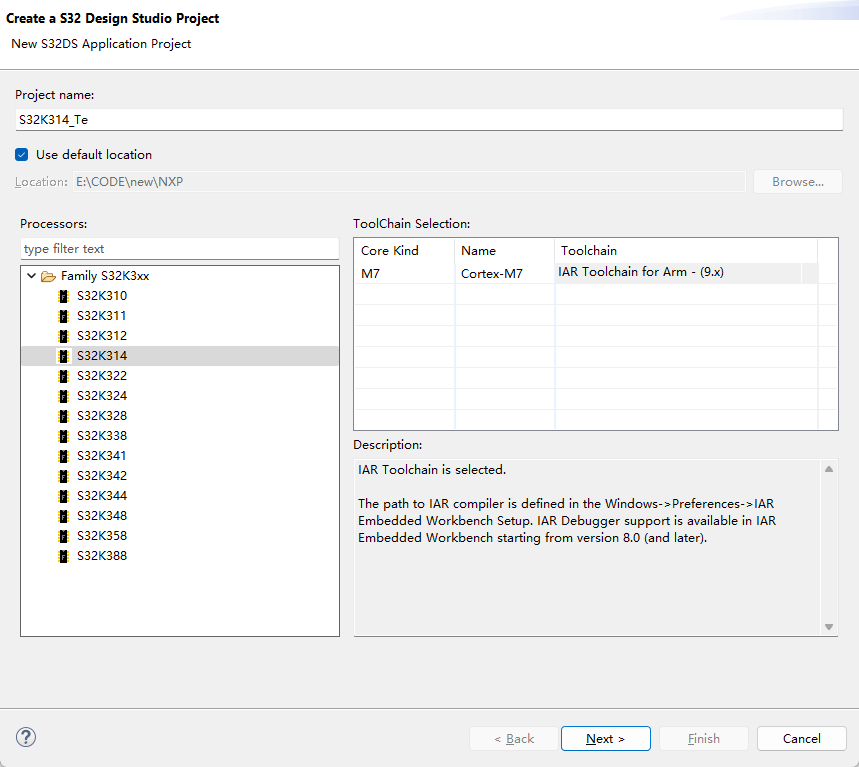Viewport: 859px width, 767px height.
Task: Click the S32K344 processor chip icon
Action: point(65,496)
